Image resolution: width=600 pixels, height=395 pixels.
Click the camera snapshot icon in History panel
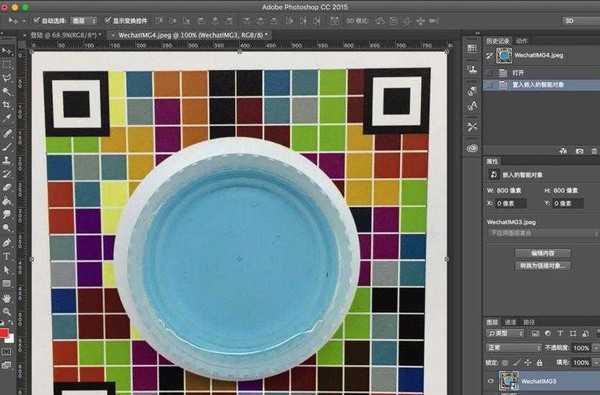click(579, 151)
